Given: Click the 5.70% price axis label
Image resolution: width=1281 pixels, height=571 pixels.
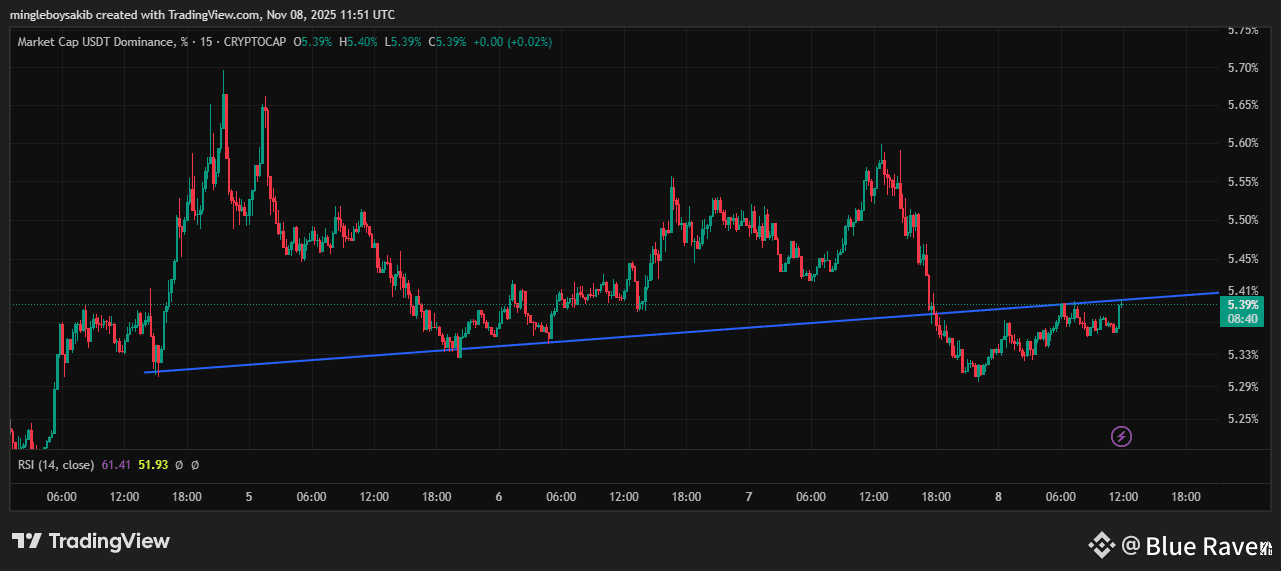Looking at the screenshot, I should pos(1242,68).
